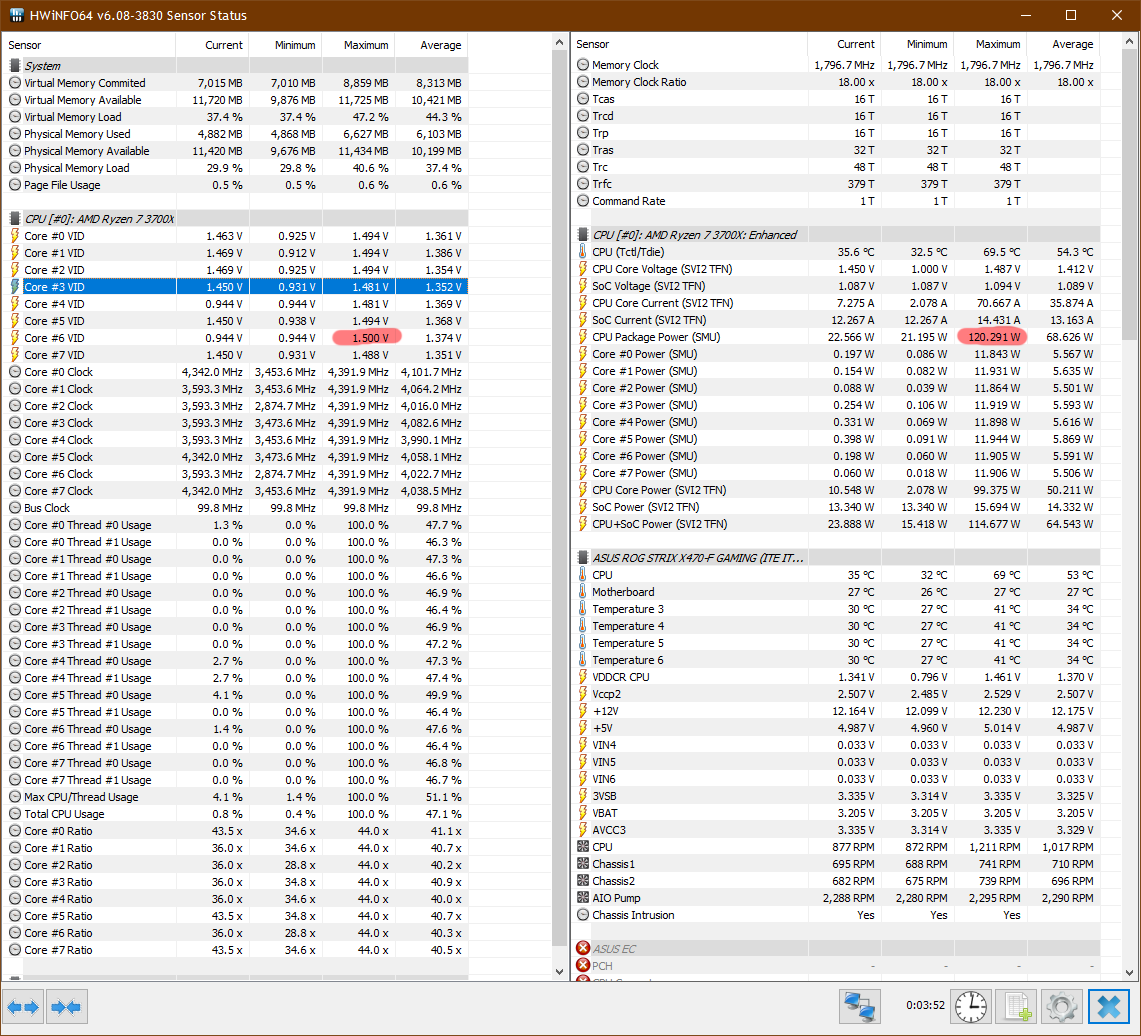
Task: Click the Memory Clock circle icon
Action: coord(583,64)
